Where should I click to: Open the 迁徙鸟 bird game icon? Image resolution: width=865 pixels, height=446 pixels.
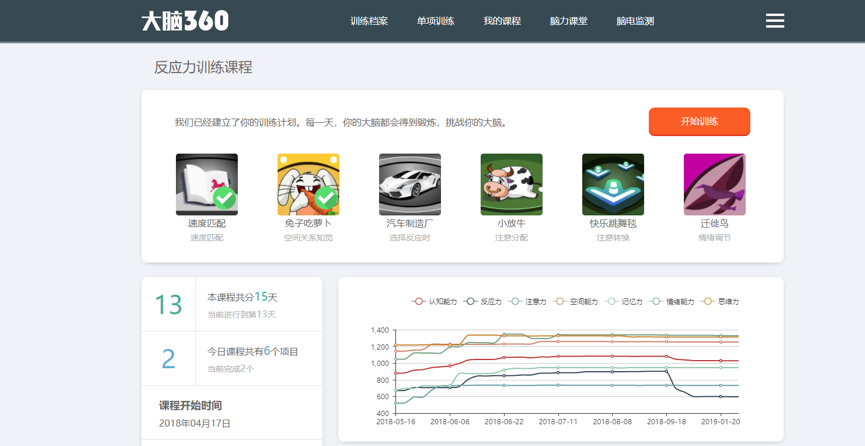pyautogui.click(x=714, y=184)
